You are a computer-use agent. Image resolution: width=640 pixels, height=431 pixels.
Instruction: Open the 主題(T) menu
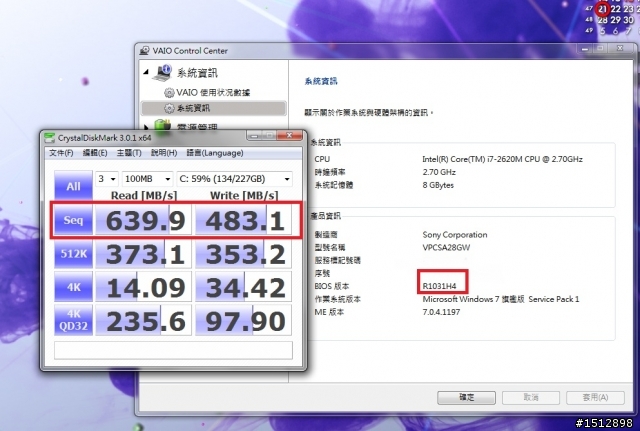(129, 153)
